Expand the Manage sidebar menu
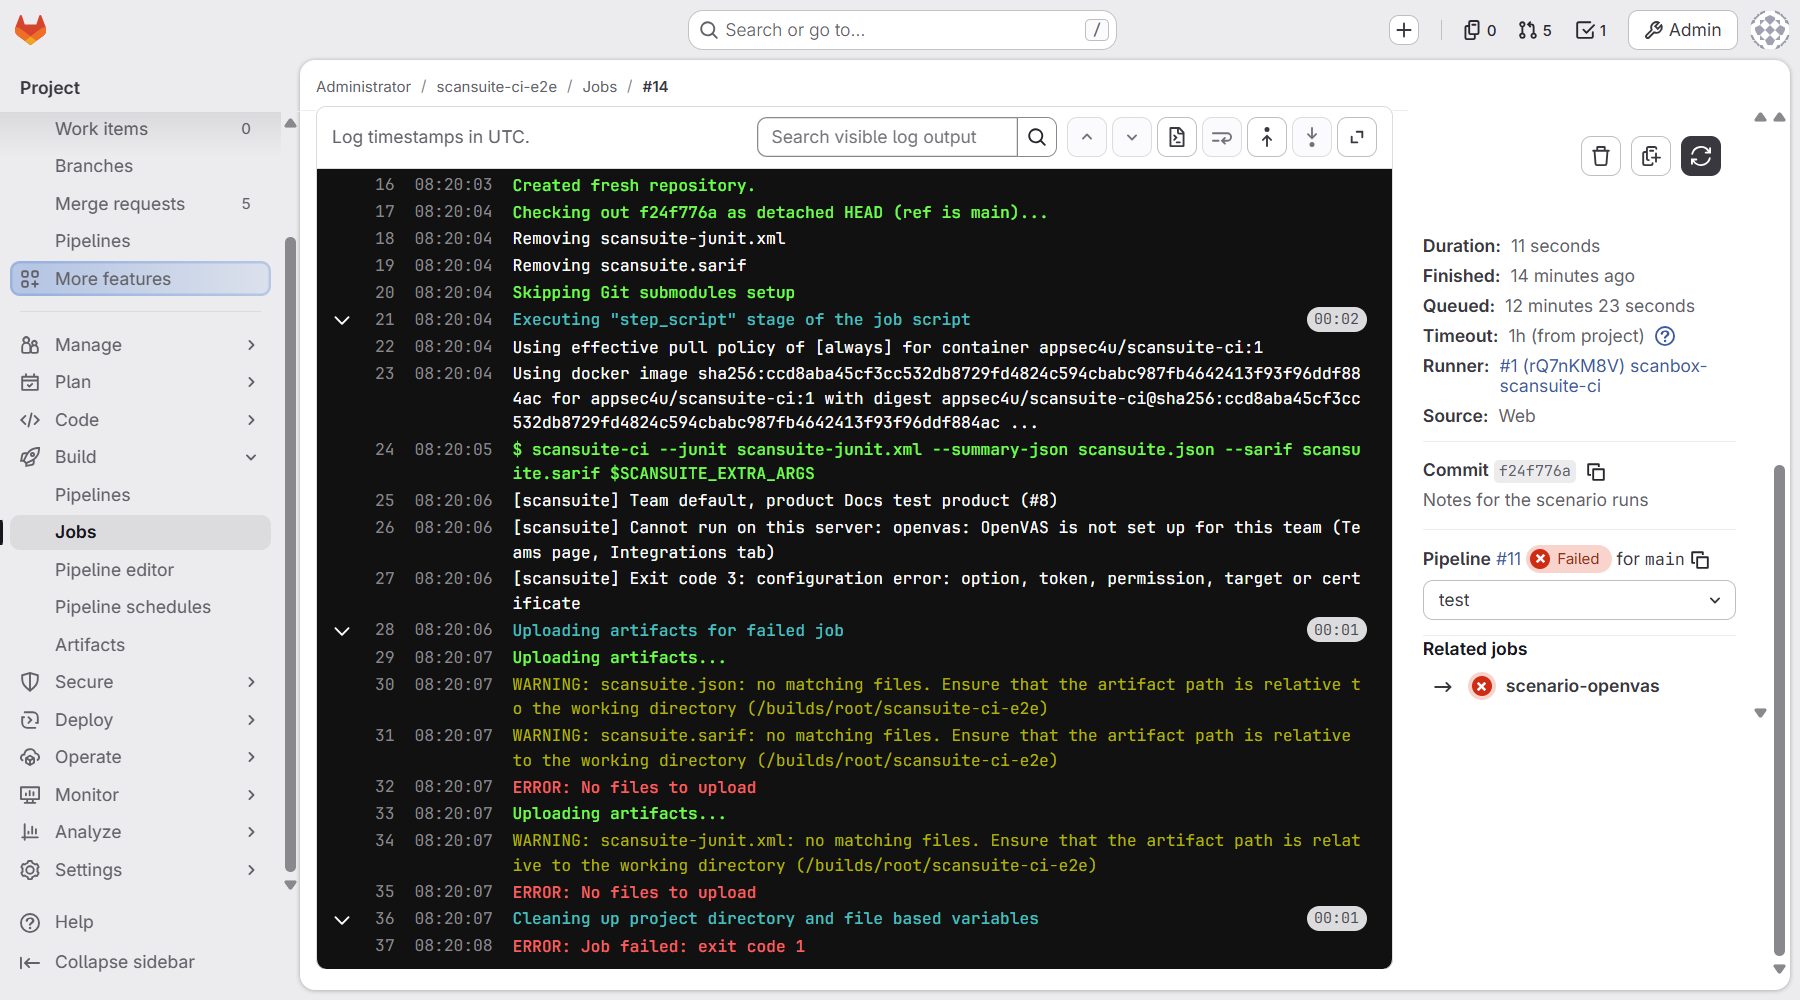Screen dimensions: 1800x1000 pos(140,345)
